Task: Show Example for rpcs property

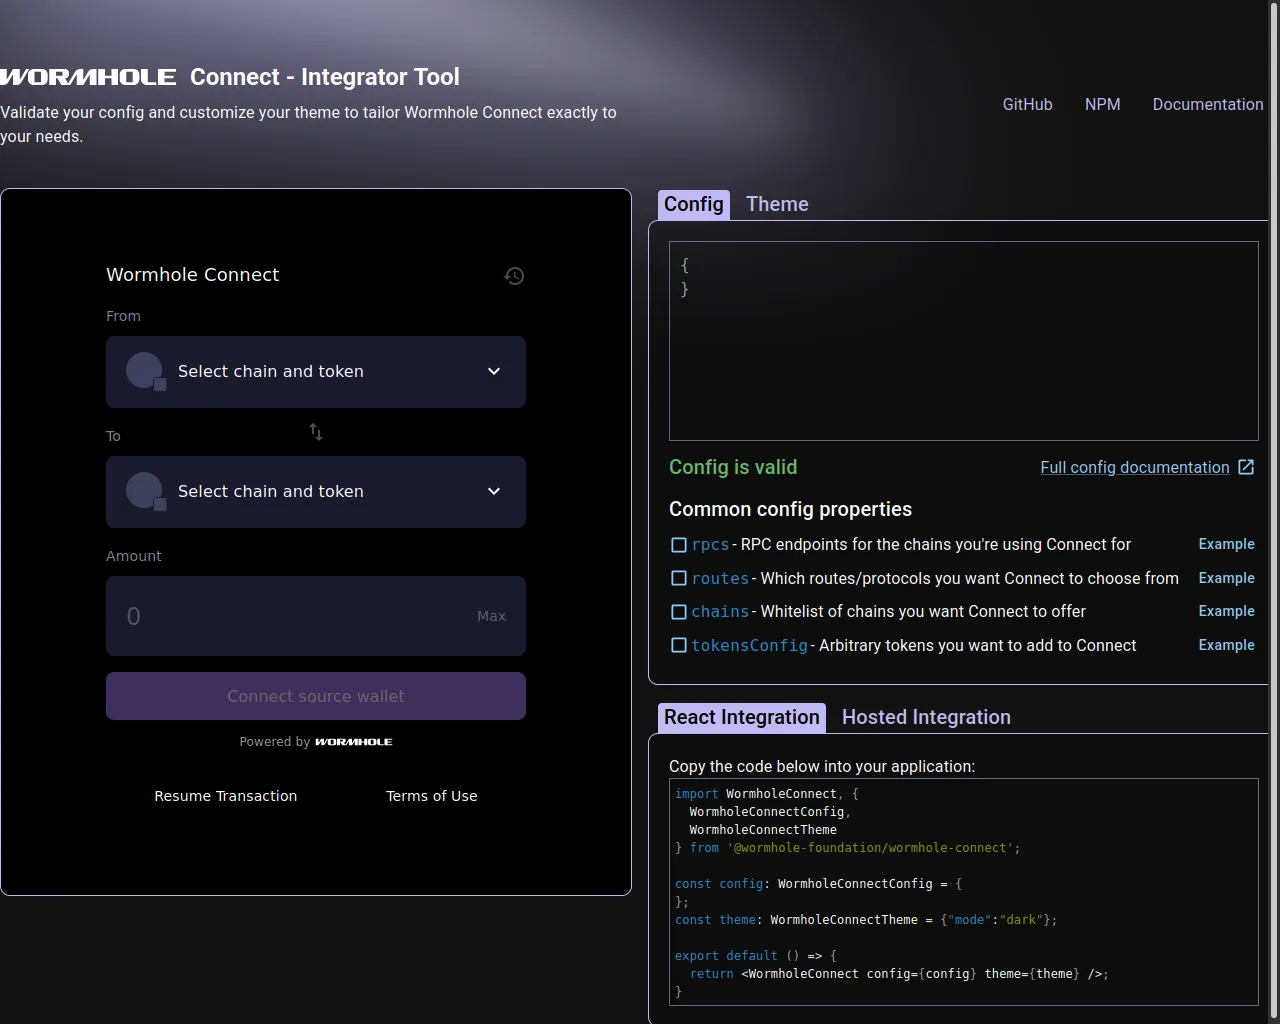Action: click(1227, 544)
